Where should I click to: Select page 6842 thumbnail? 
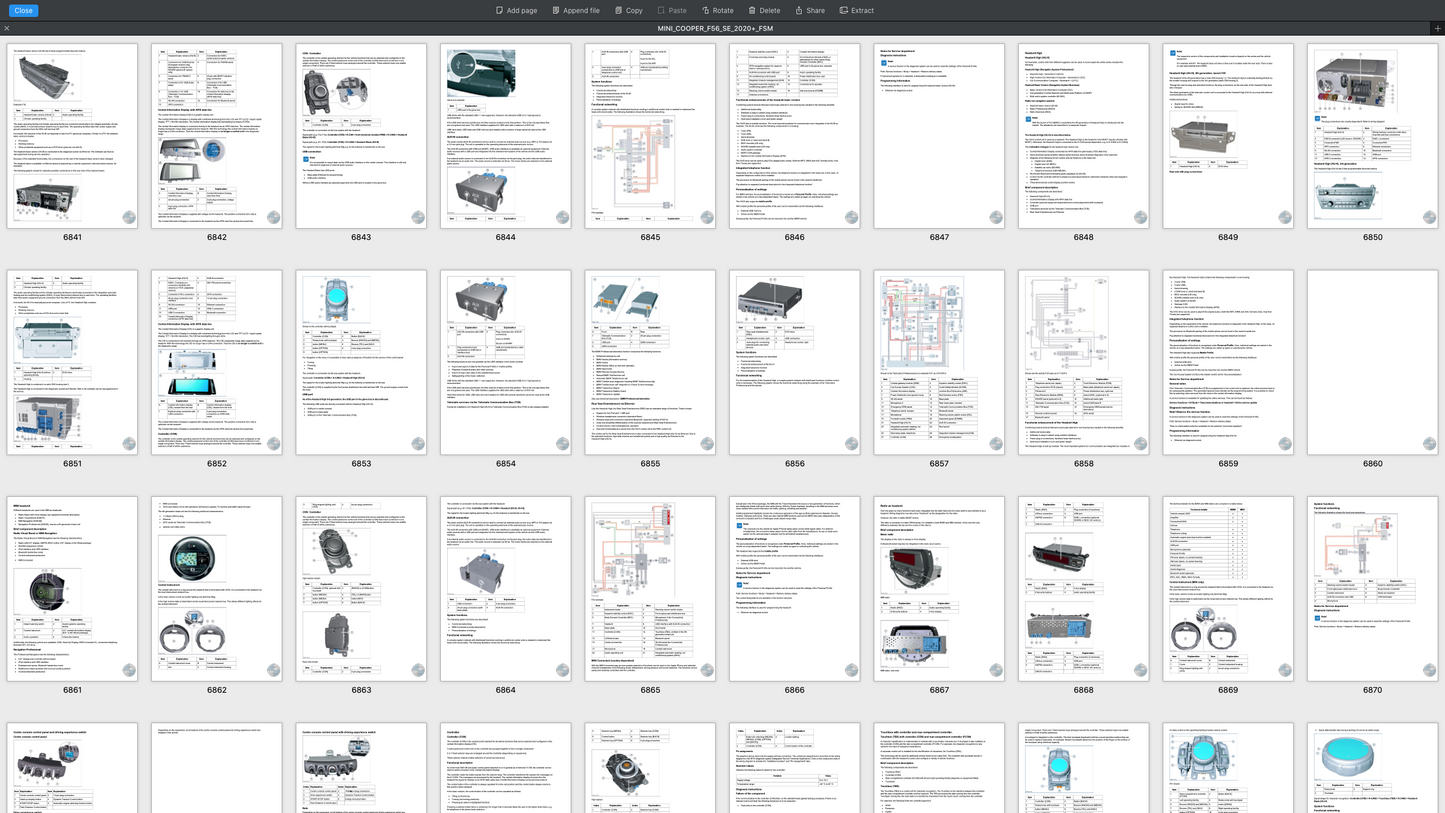pos(217,135)
